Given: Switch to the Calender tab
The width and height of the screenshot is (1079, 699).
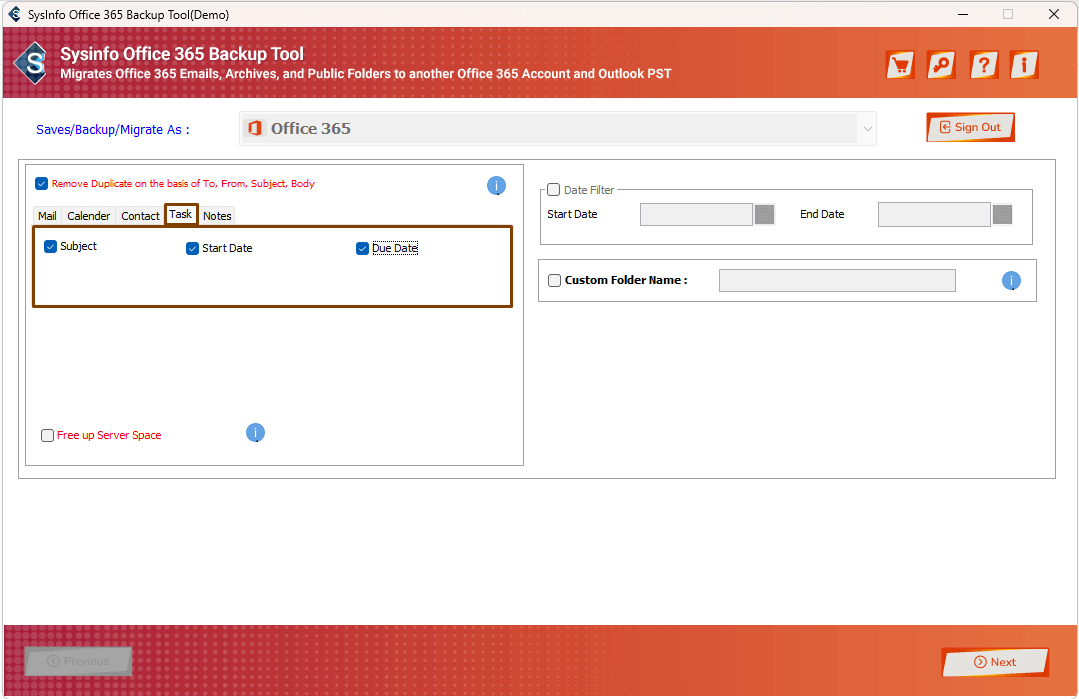Looking at the screenshot, I should [x=89, y=216].
